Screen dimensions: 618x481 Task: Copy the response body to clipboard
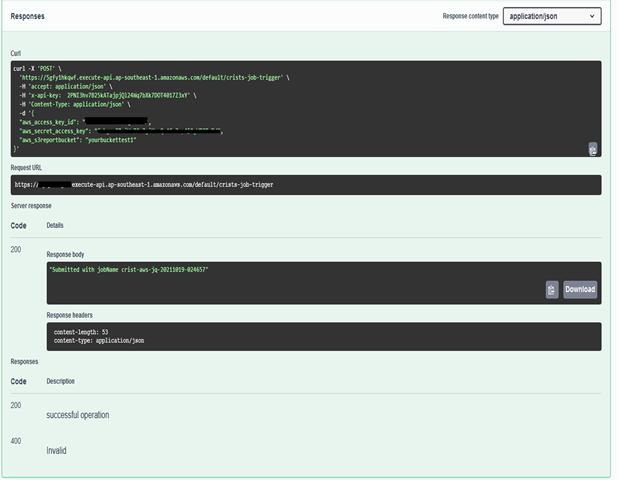pos(552,289)
